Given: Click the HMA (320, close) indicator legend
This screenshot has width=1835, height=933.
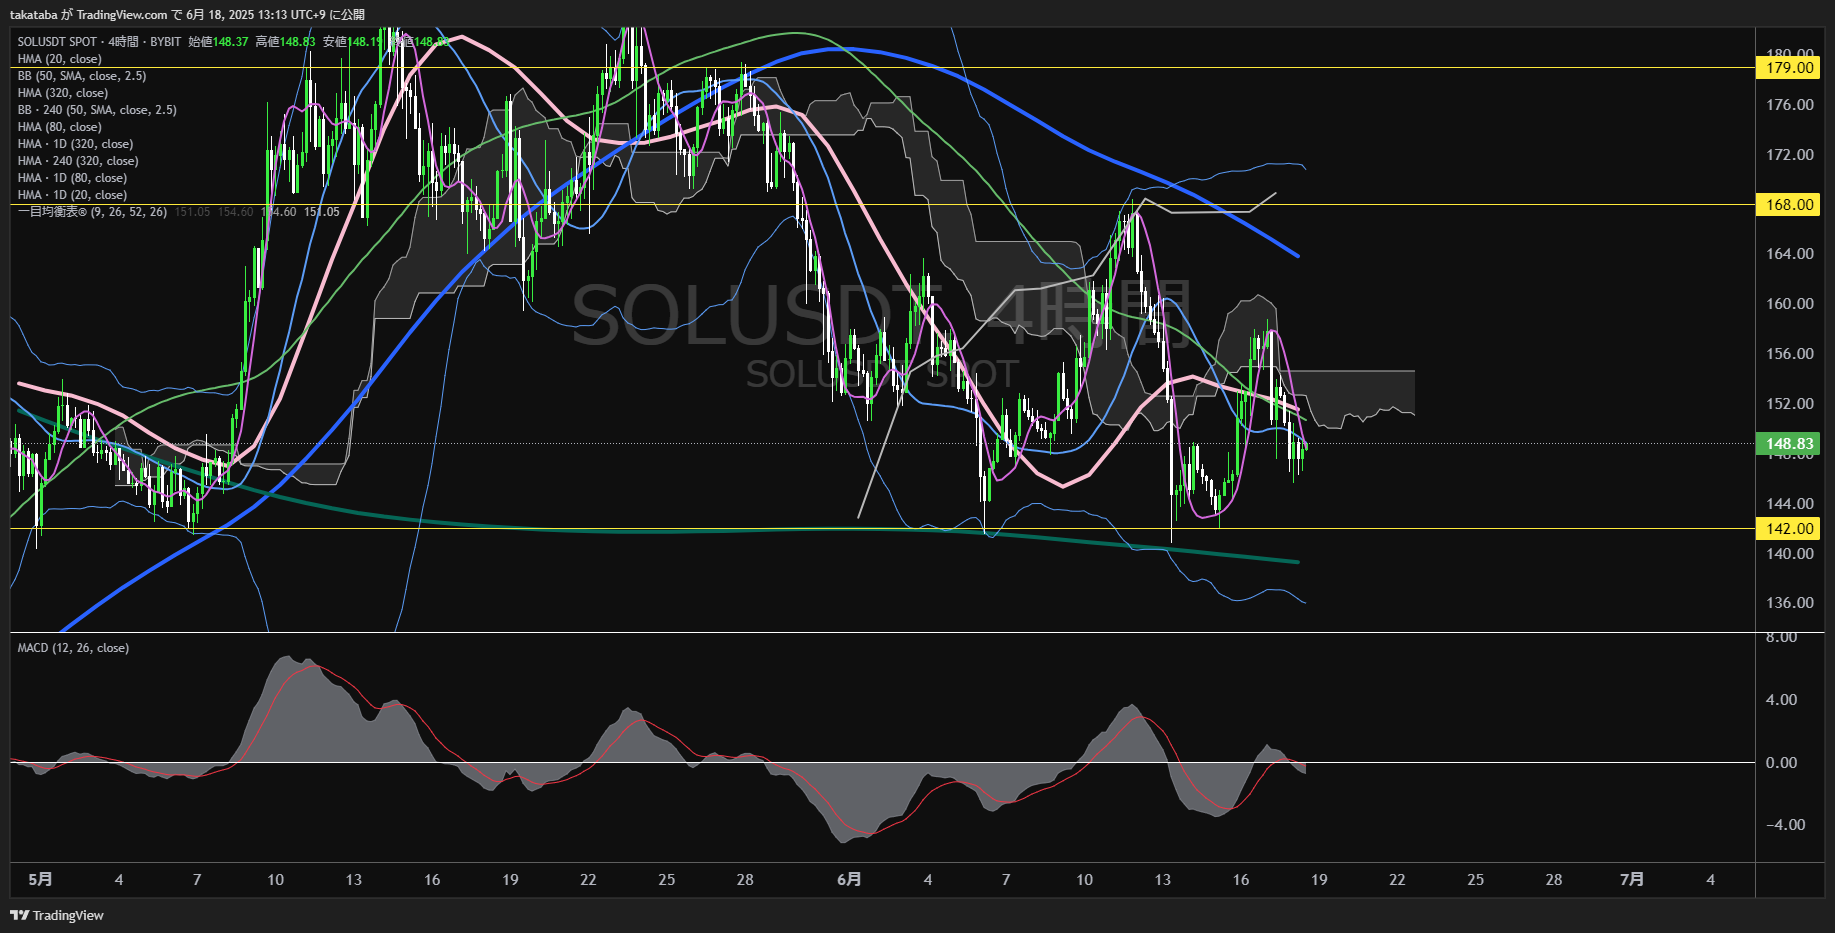Looking at the screenshot, I should [x=63, y=93].
